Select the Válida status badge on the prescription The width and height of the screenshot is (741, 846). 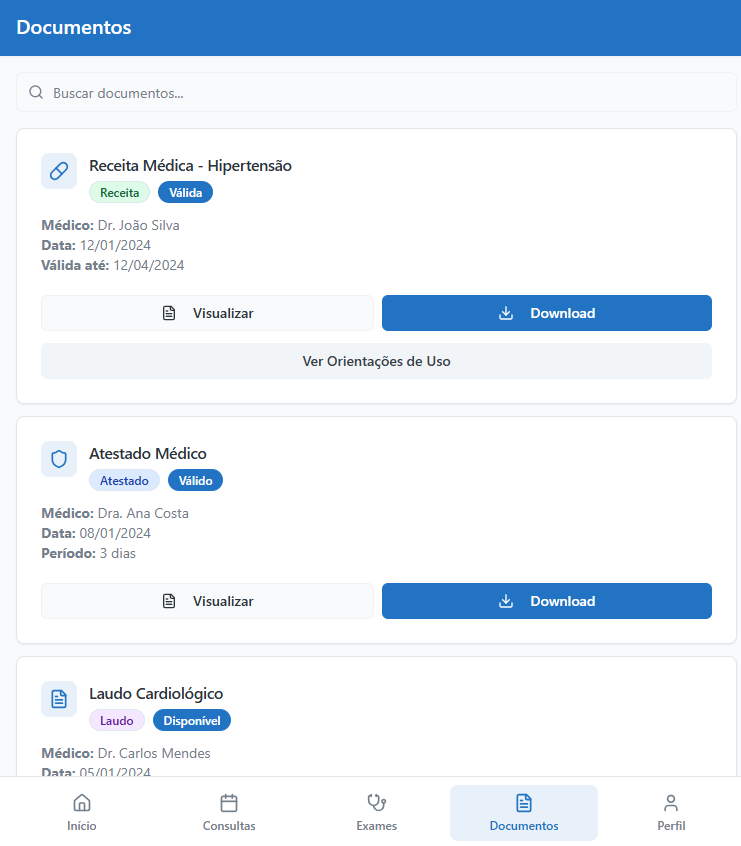[x=185, y=192]
